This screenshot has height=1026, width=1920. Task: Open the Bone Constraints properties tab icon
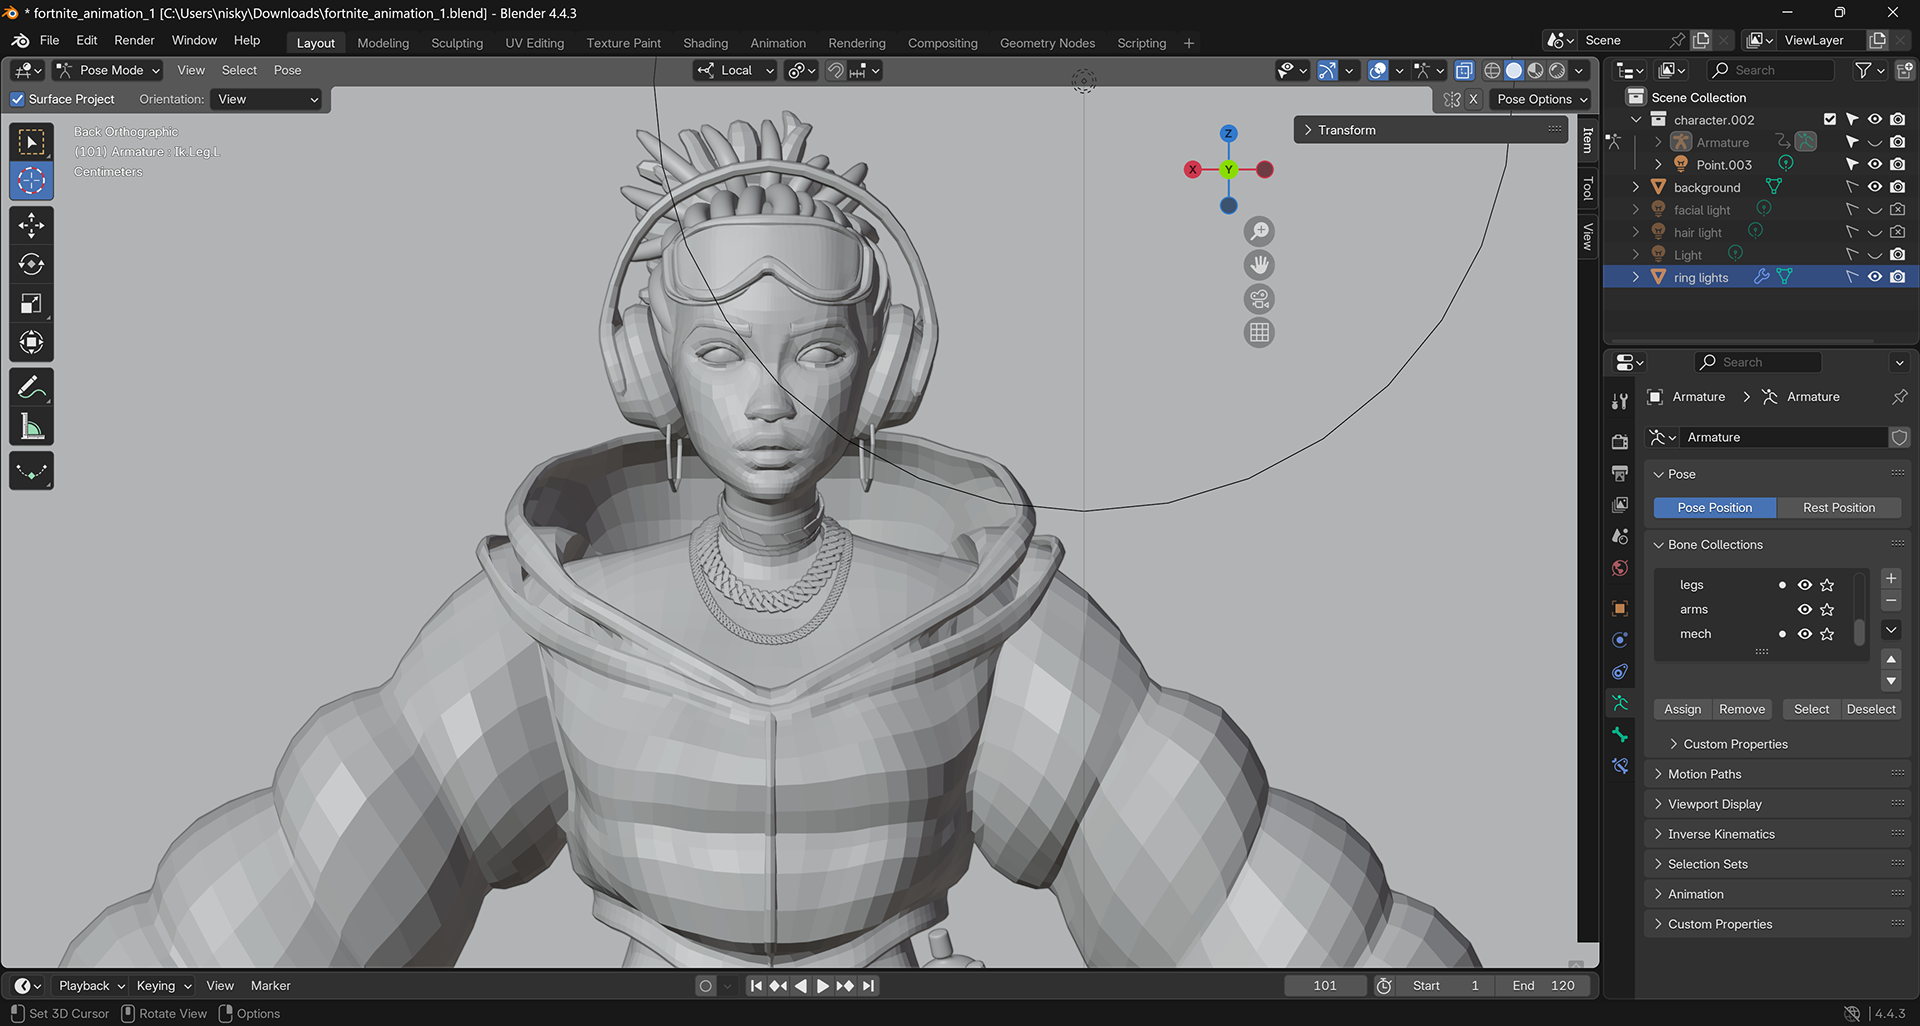tap(1620, 766)
